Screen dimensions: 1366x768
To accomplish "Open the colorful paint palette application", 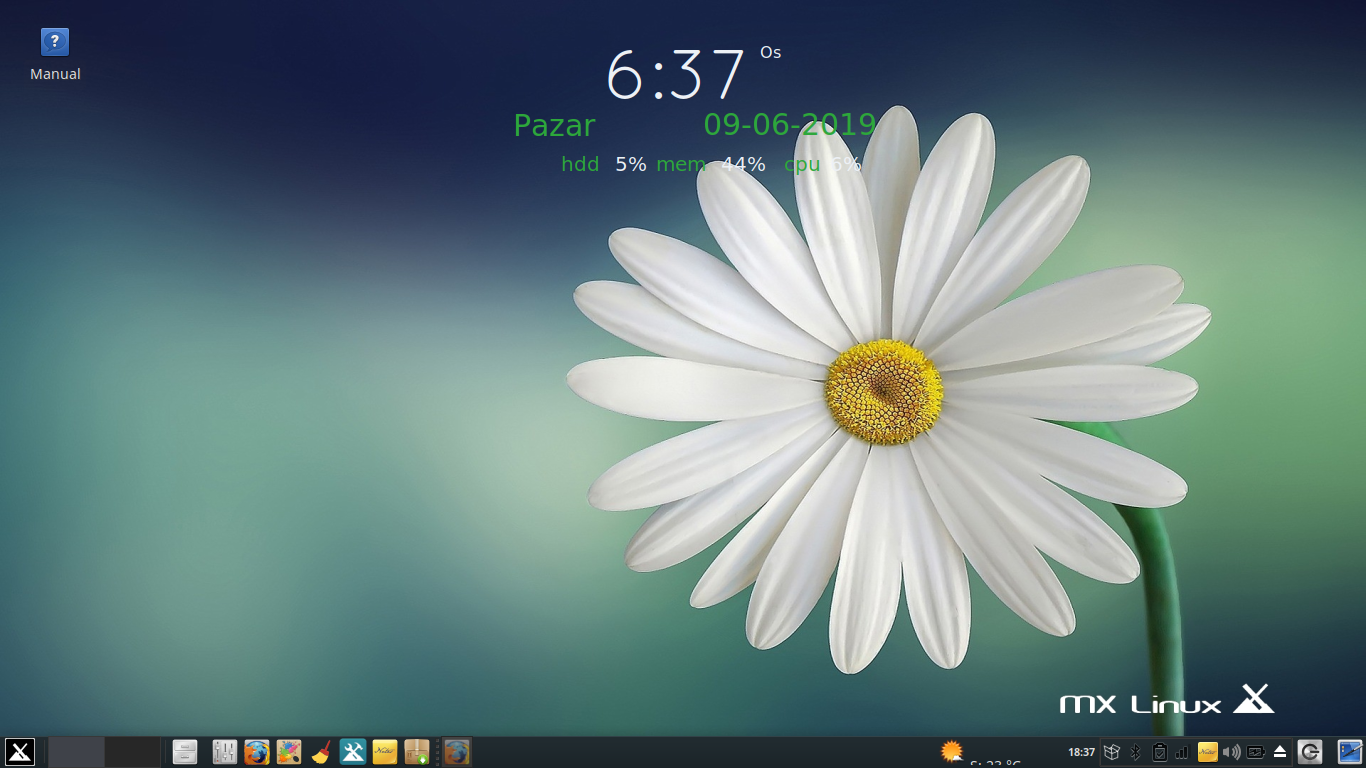I will (x=289, y=752).
